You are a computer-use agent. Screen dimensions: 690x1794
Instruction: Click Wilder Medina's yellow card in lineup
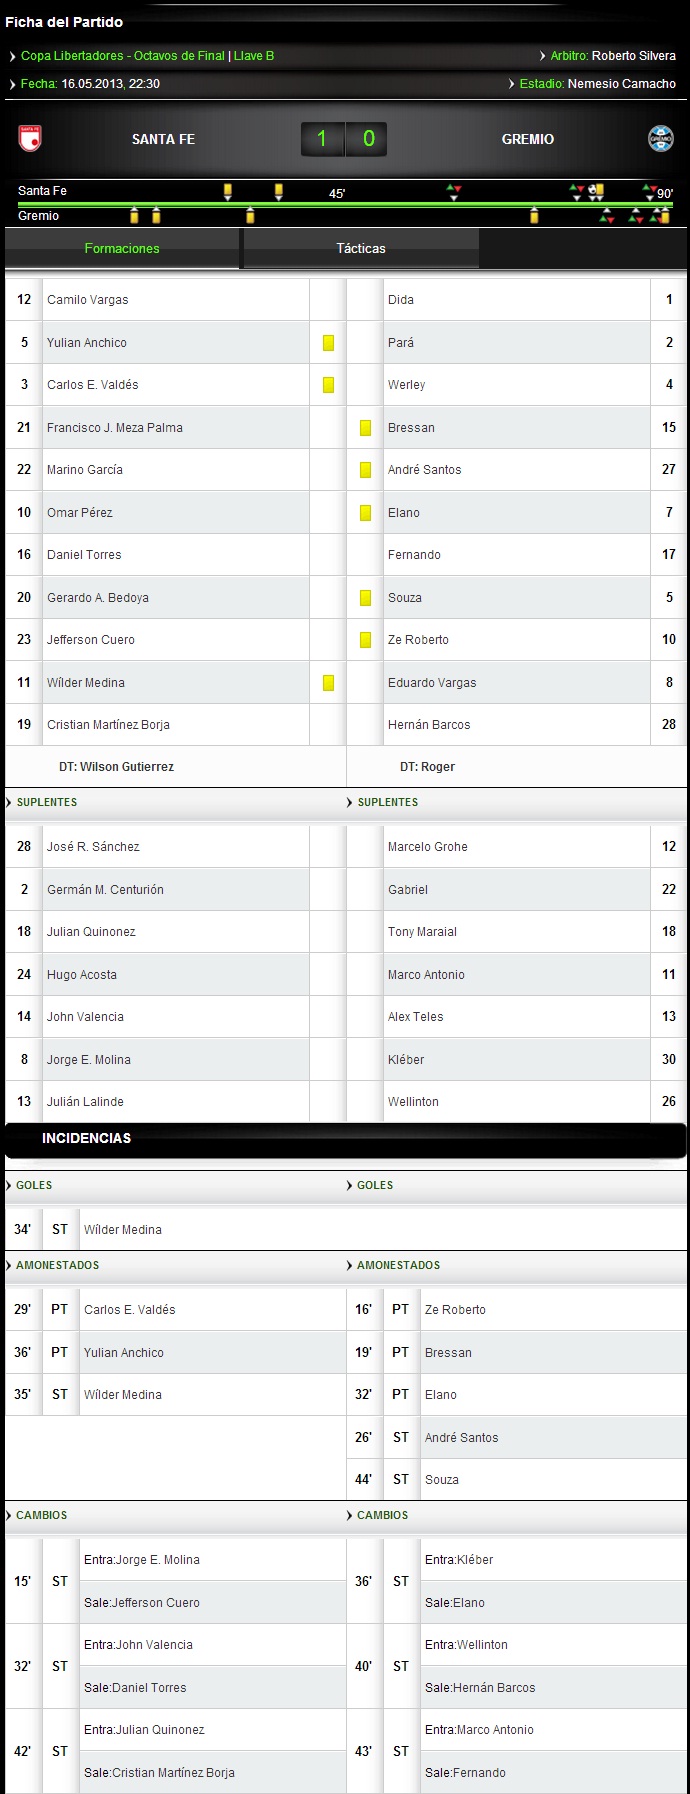click(x=328, y=683)
